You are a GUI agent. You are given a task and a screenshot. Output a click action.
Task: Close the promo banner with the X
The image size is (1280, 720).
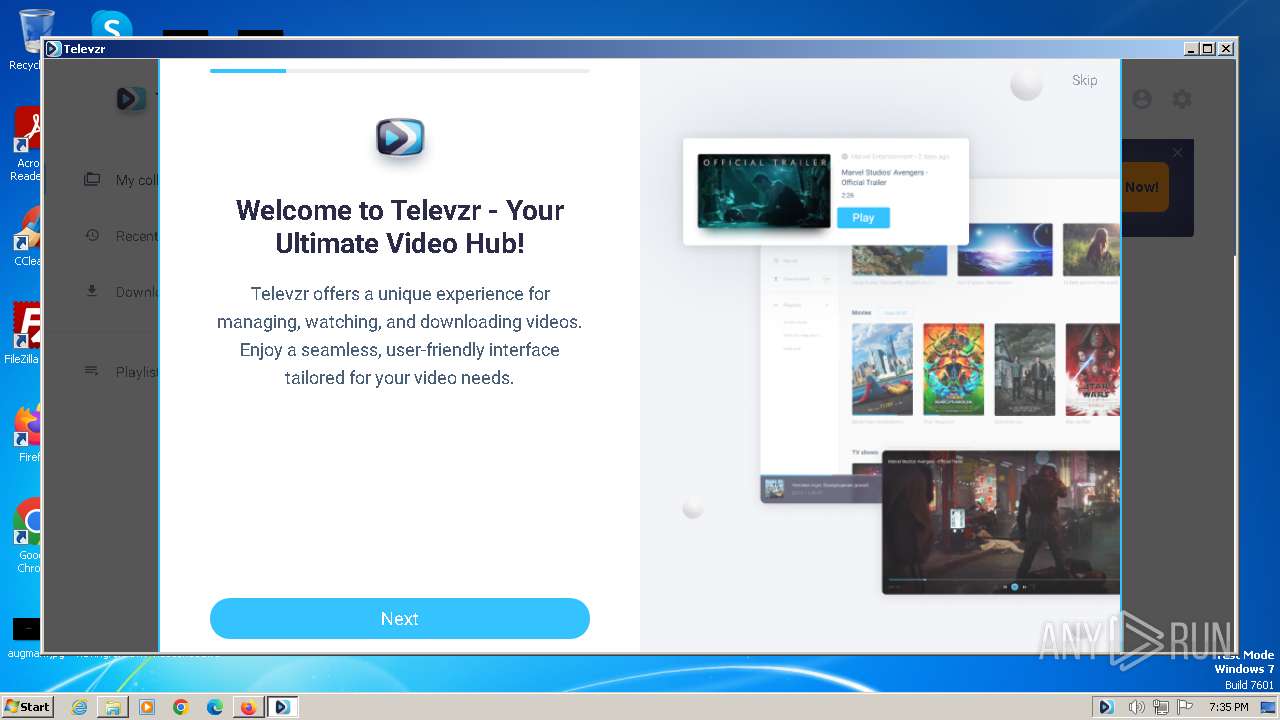coord(1177,153)
